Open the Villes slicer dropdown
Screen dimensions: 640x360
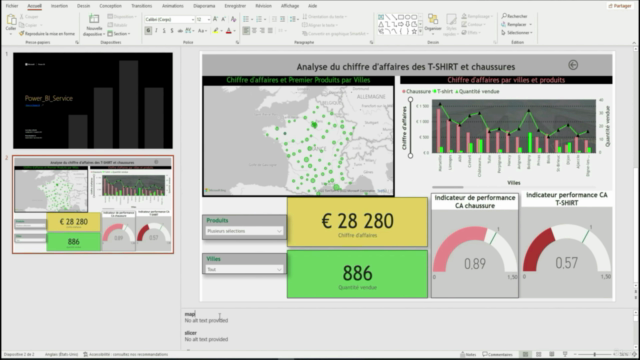[x=244, y=269]
